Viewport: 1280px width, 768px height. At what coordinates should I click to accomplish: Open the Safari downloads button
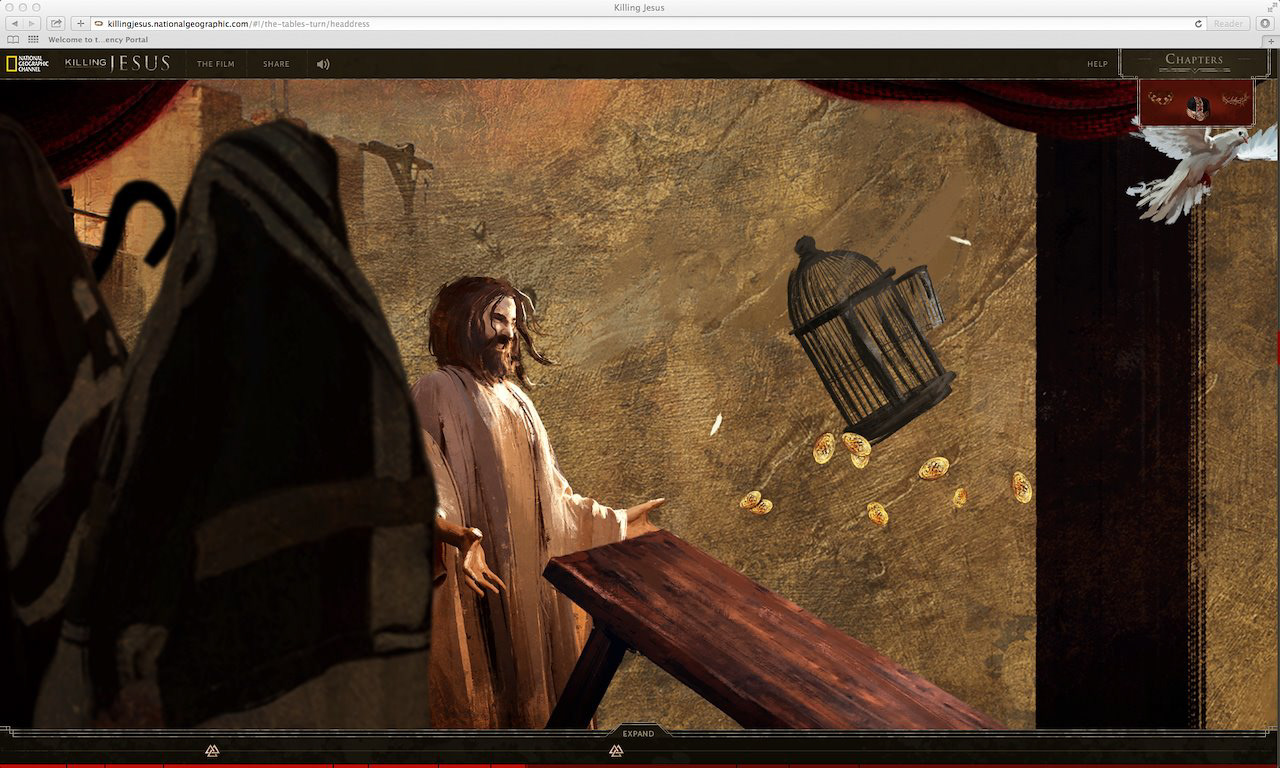[1265, 23]
